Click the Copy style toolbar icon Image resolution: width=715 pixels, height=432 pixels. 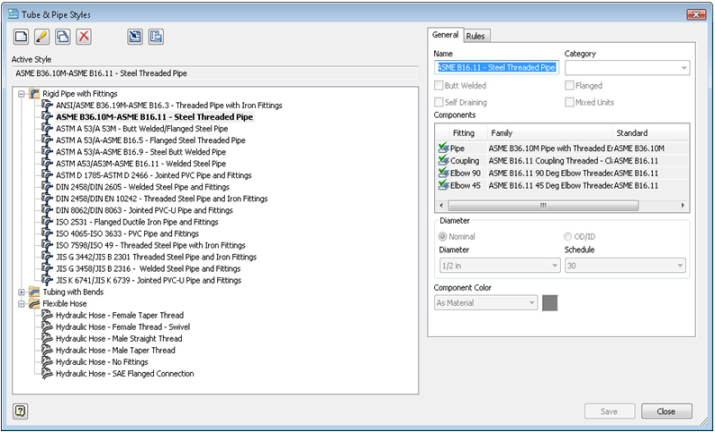click(63, 36)
